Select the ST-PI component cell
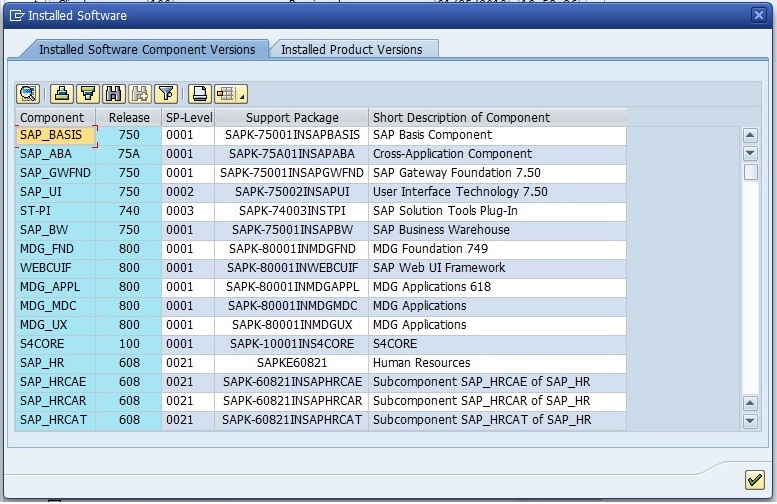This screenshot has height=504, width=777. pyautogui.click(x=56, y=211)
